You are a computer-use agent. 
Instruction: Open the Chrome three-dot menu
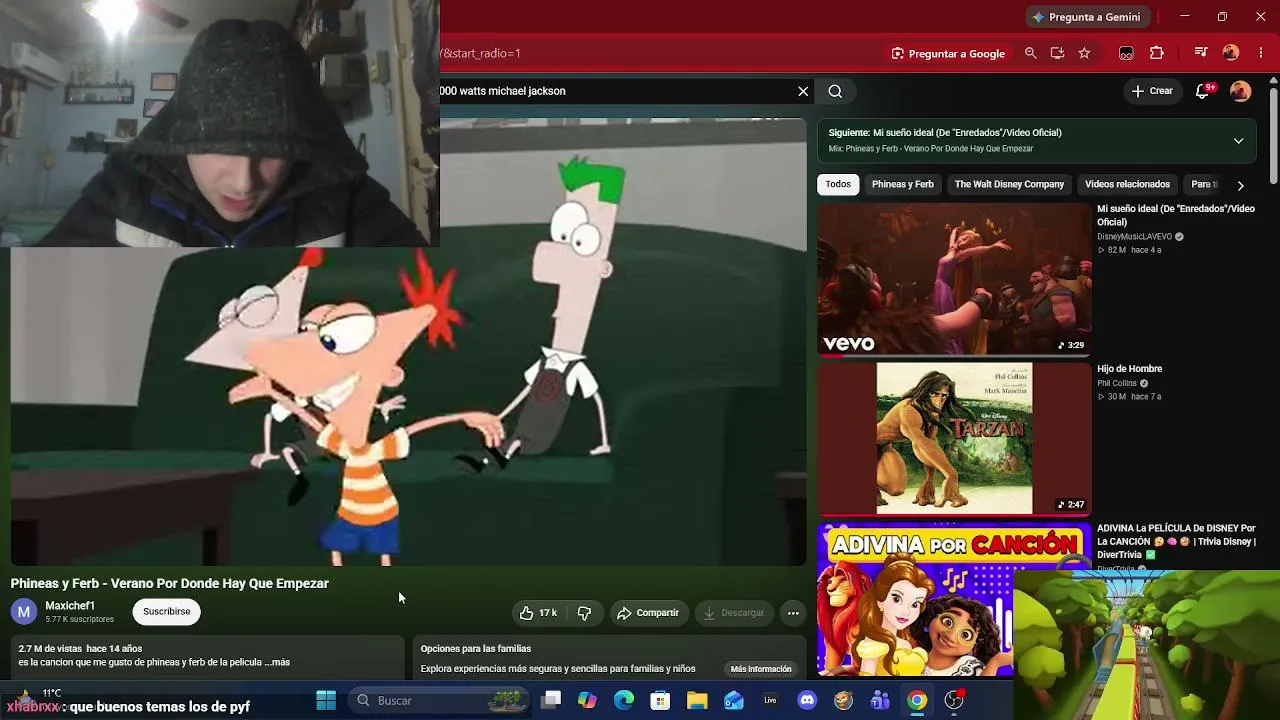click(x=1261, y=53)
